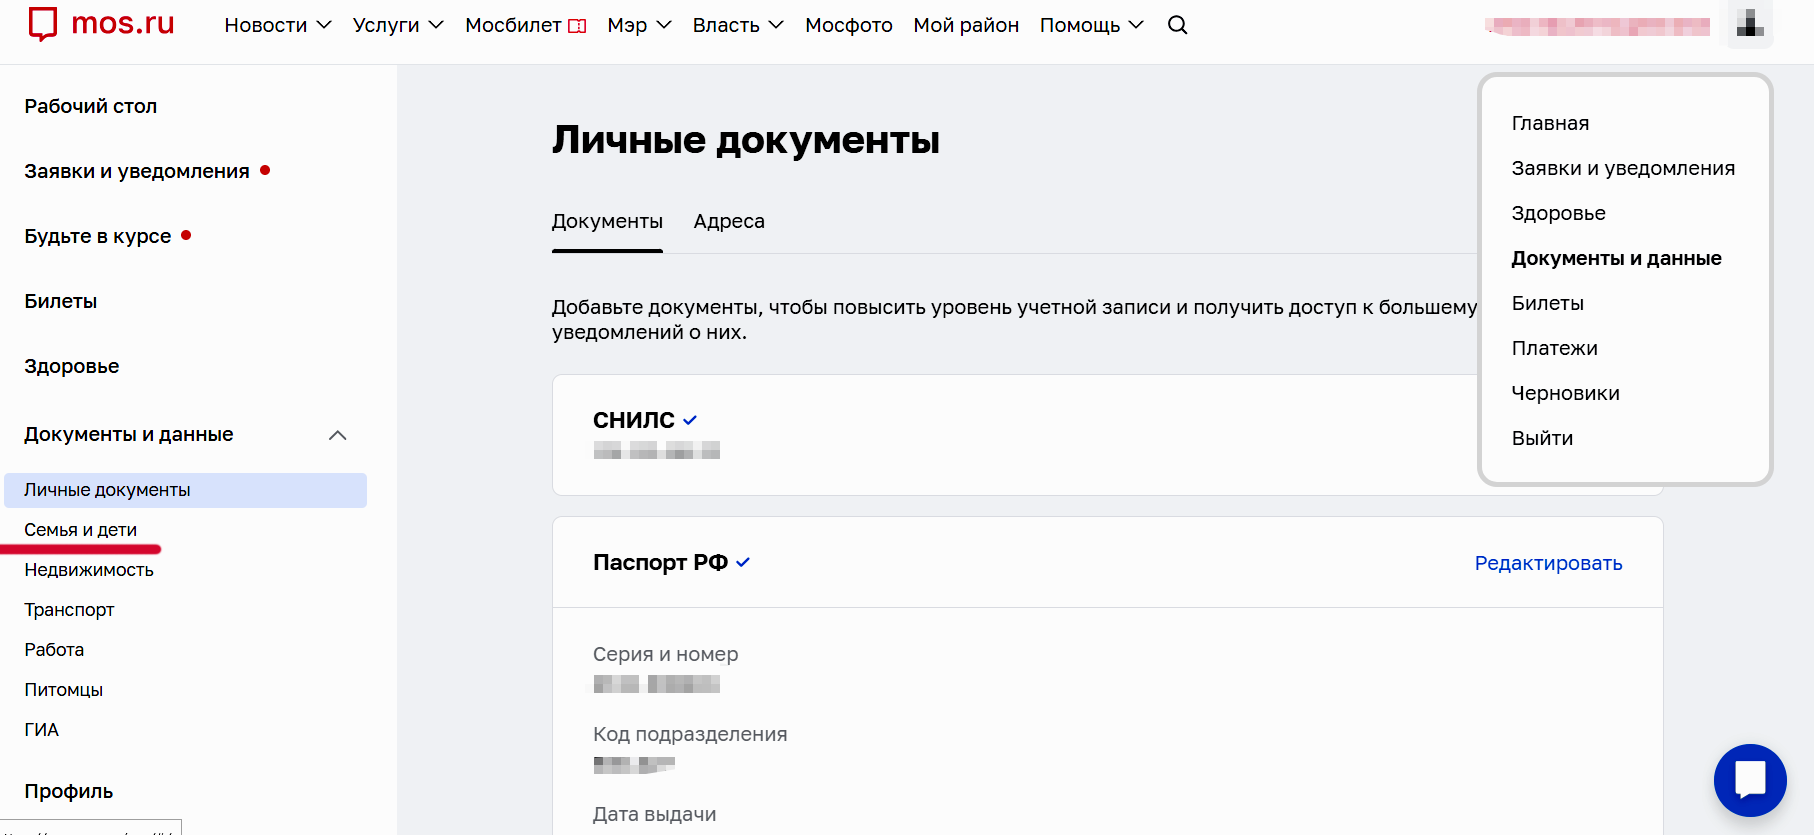Click the mos.ru logo

101,24
